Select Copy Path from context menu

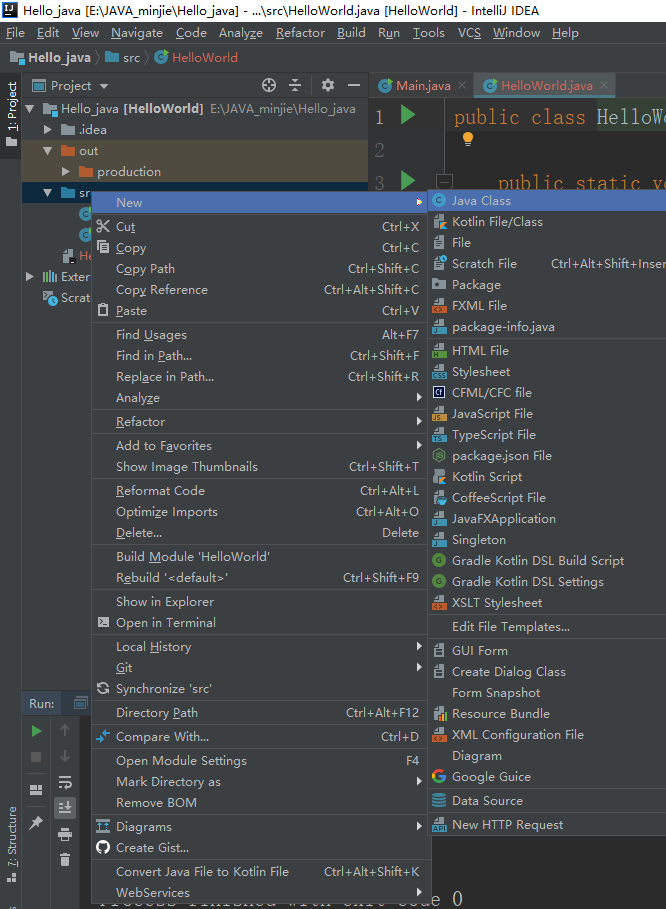260,269
